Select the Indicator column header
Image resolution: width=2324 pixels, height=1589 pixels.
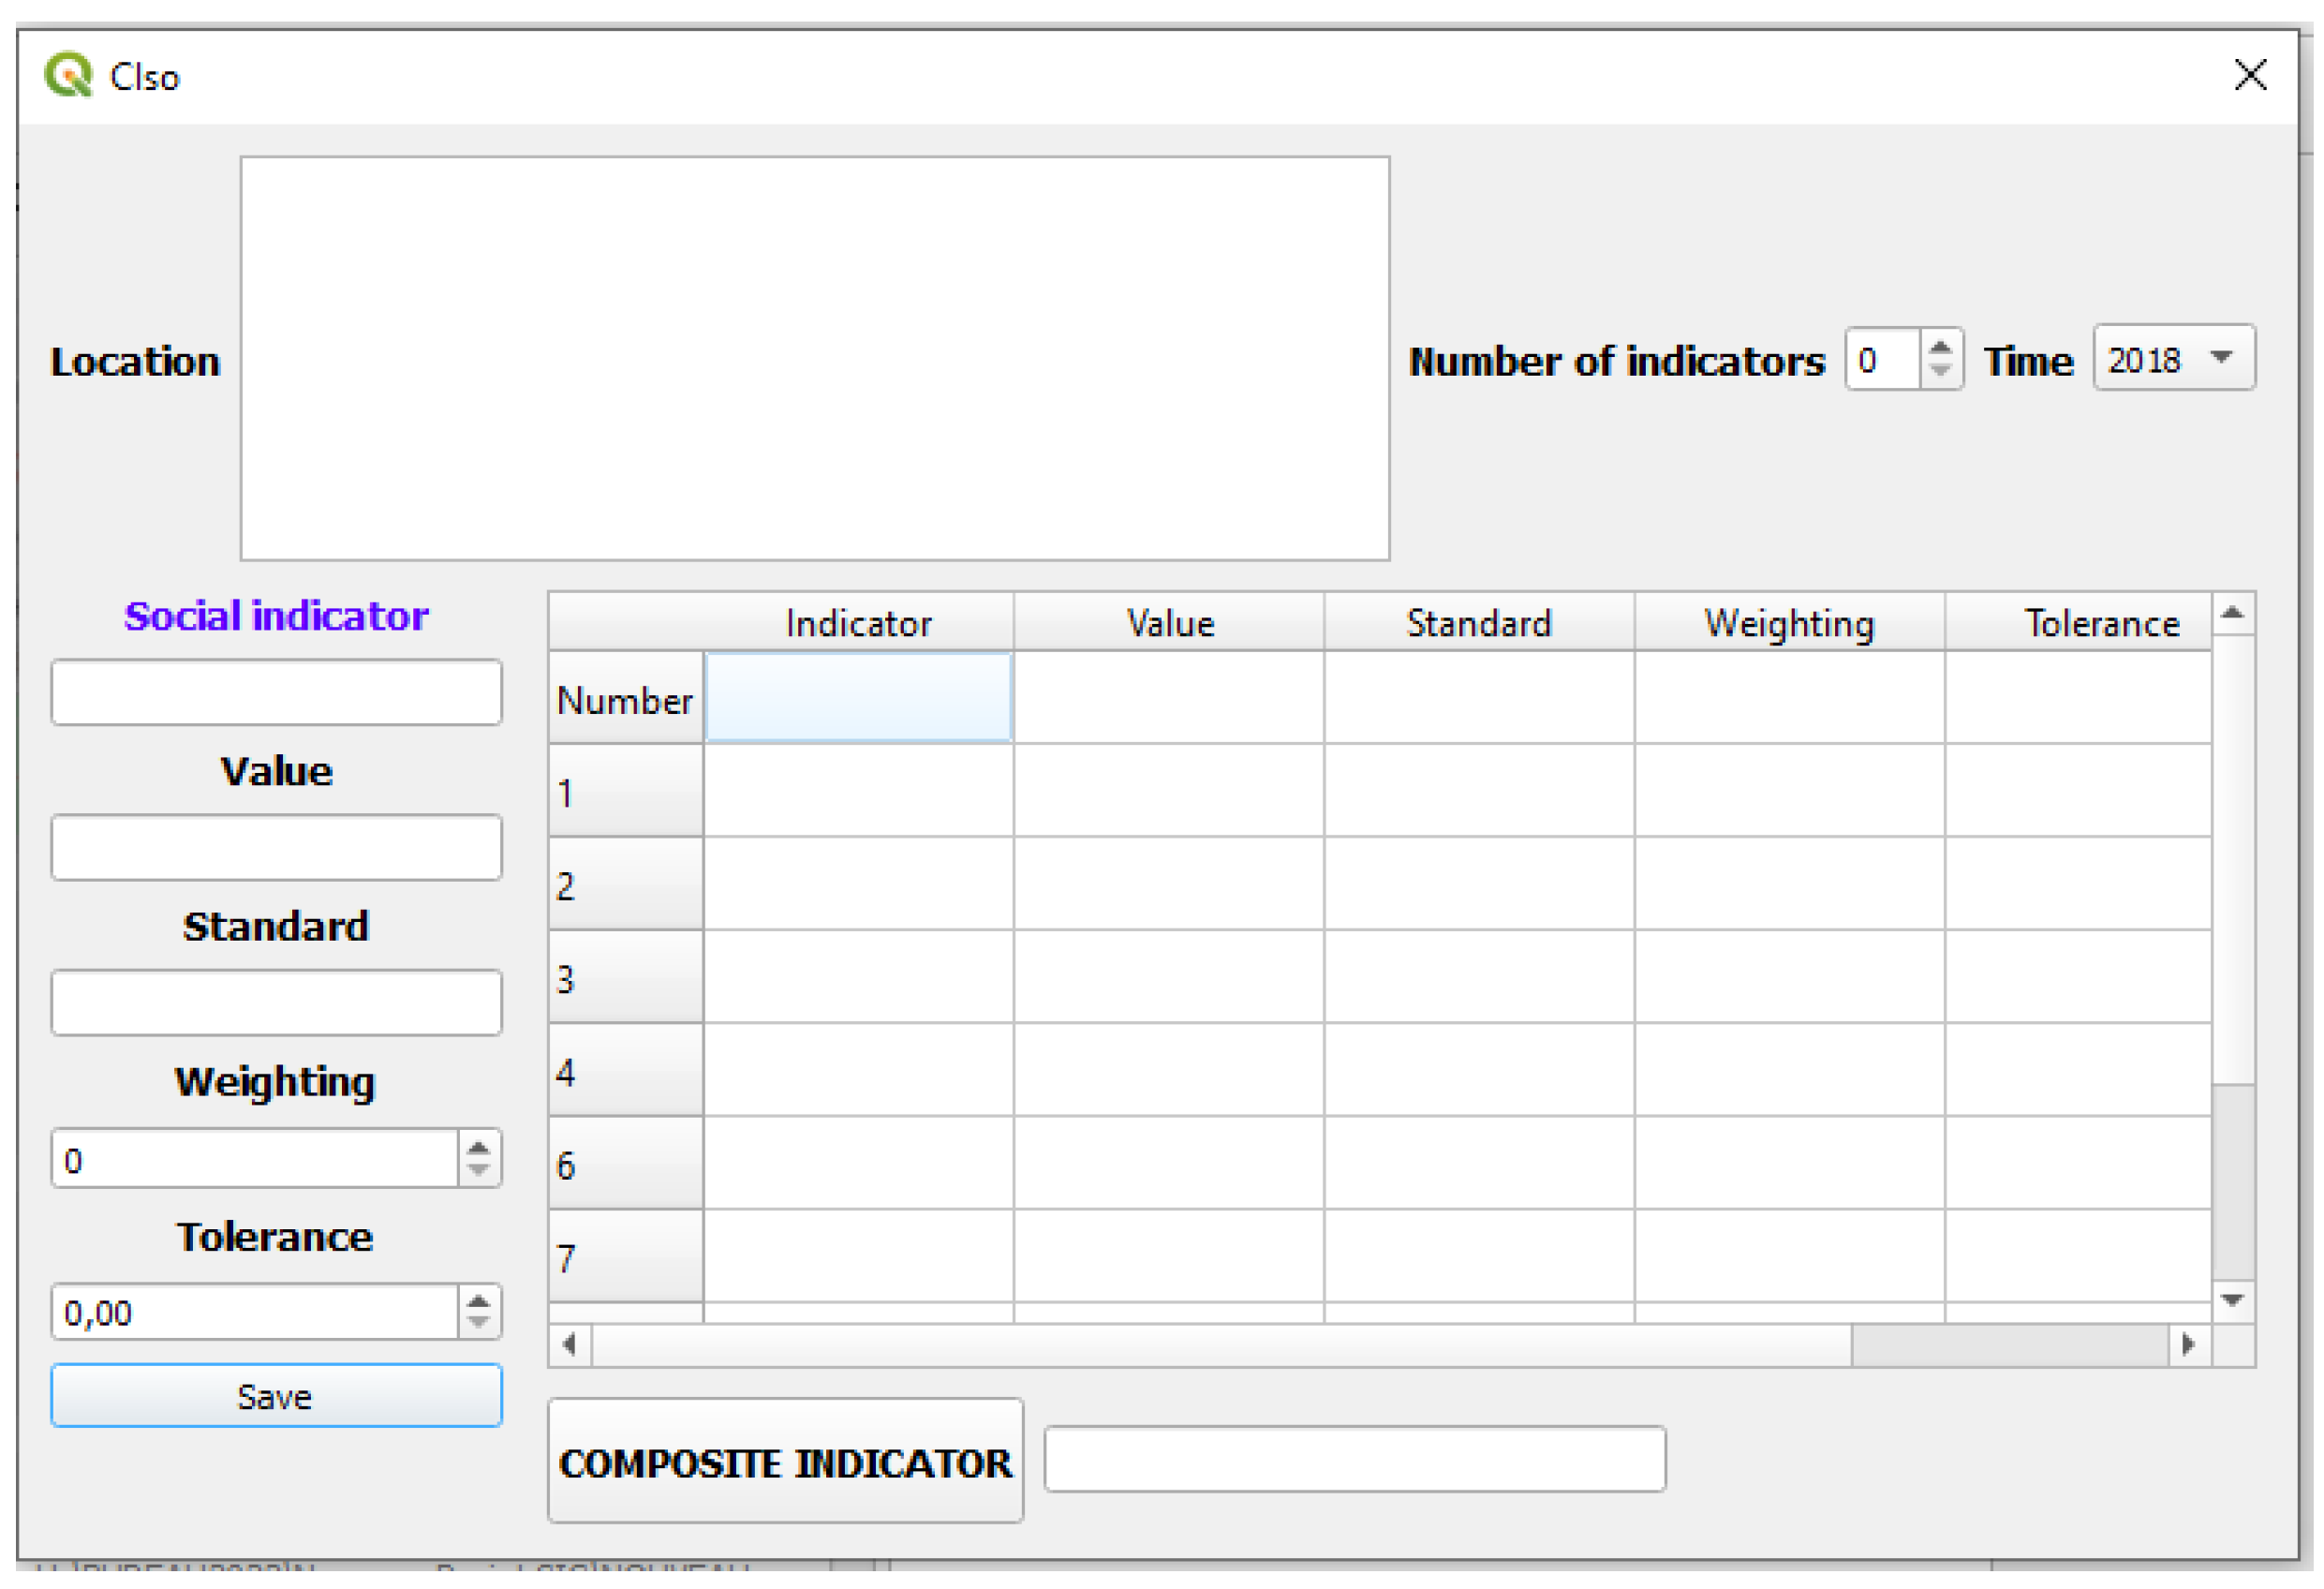tap(858, 623)
